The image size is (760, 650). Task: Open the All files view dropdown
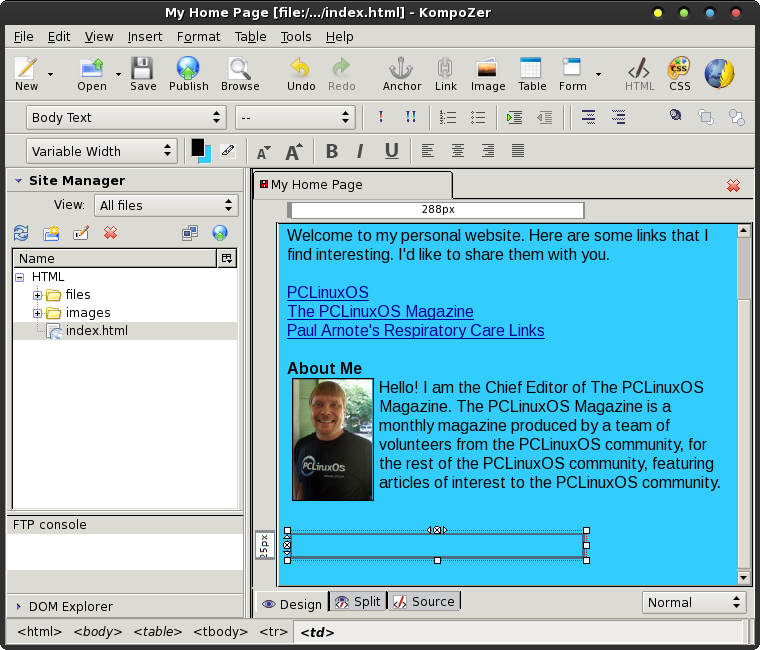coord(166,206)
